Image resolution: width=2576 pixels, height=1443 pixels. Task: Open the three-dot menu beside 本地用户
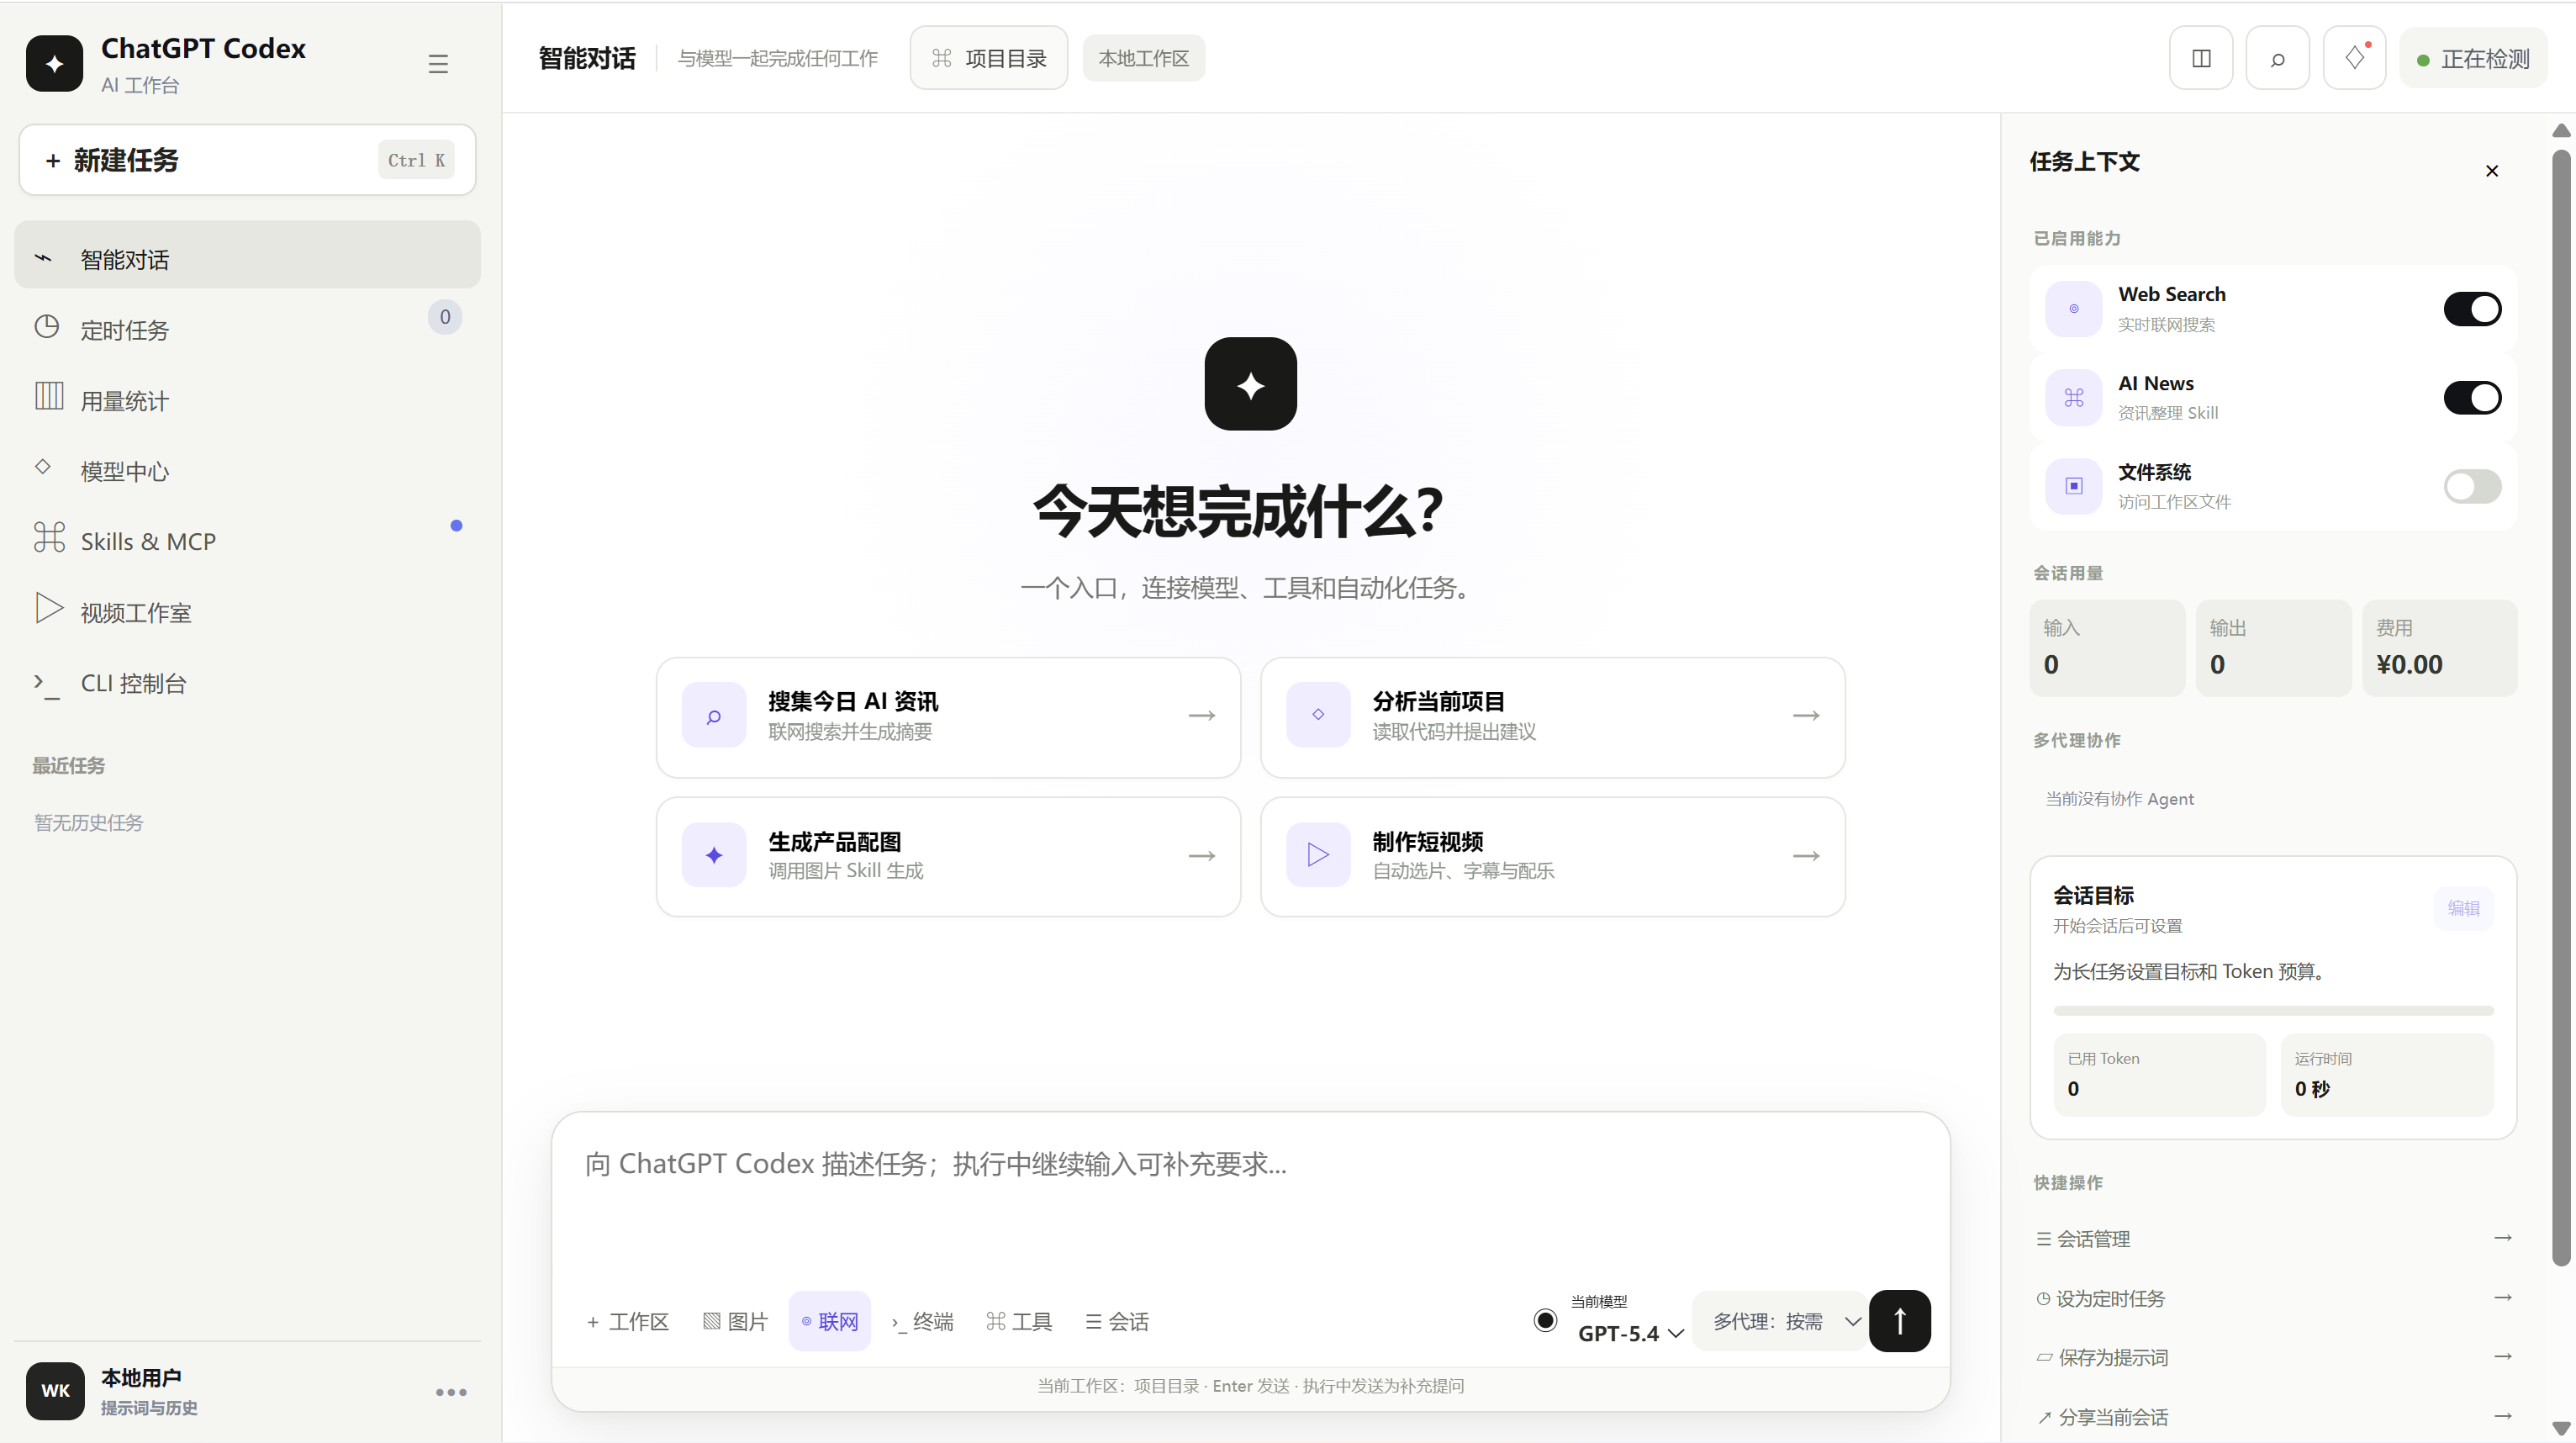(451, 1392)
